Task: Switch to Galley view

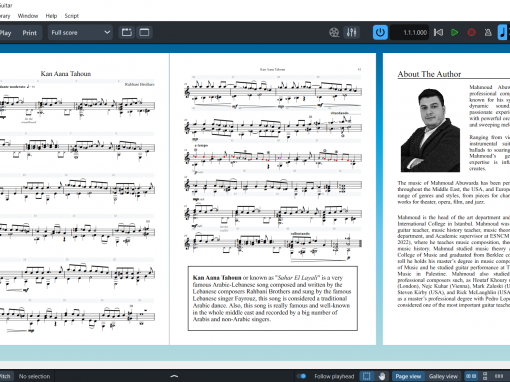Action: pos(443,376)
